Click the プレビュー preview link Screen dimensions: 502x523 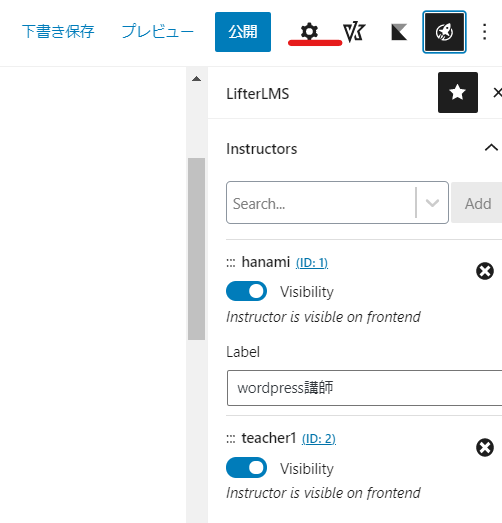tap(157, 32)
